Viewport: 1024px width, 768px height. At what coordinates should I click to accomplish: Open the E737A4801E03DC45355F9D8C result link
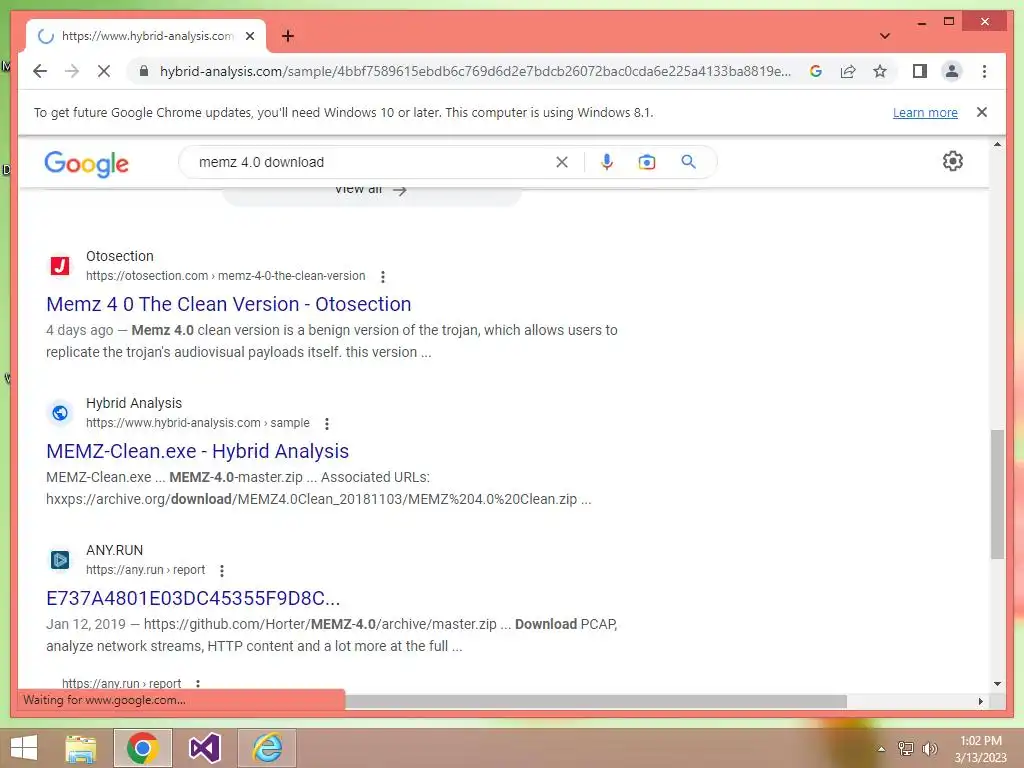point(193,598)
